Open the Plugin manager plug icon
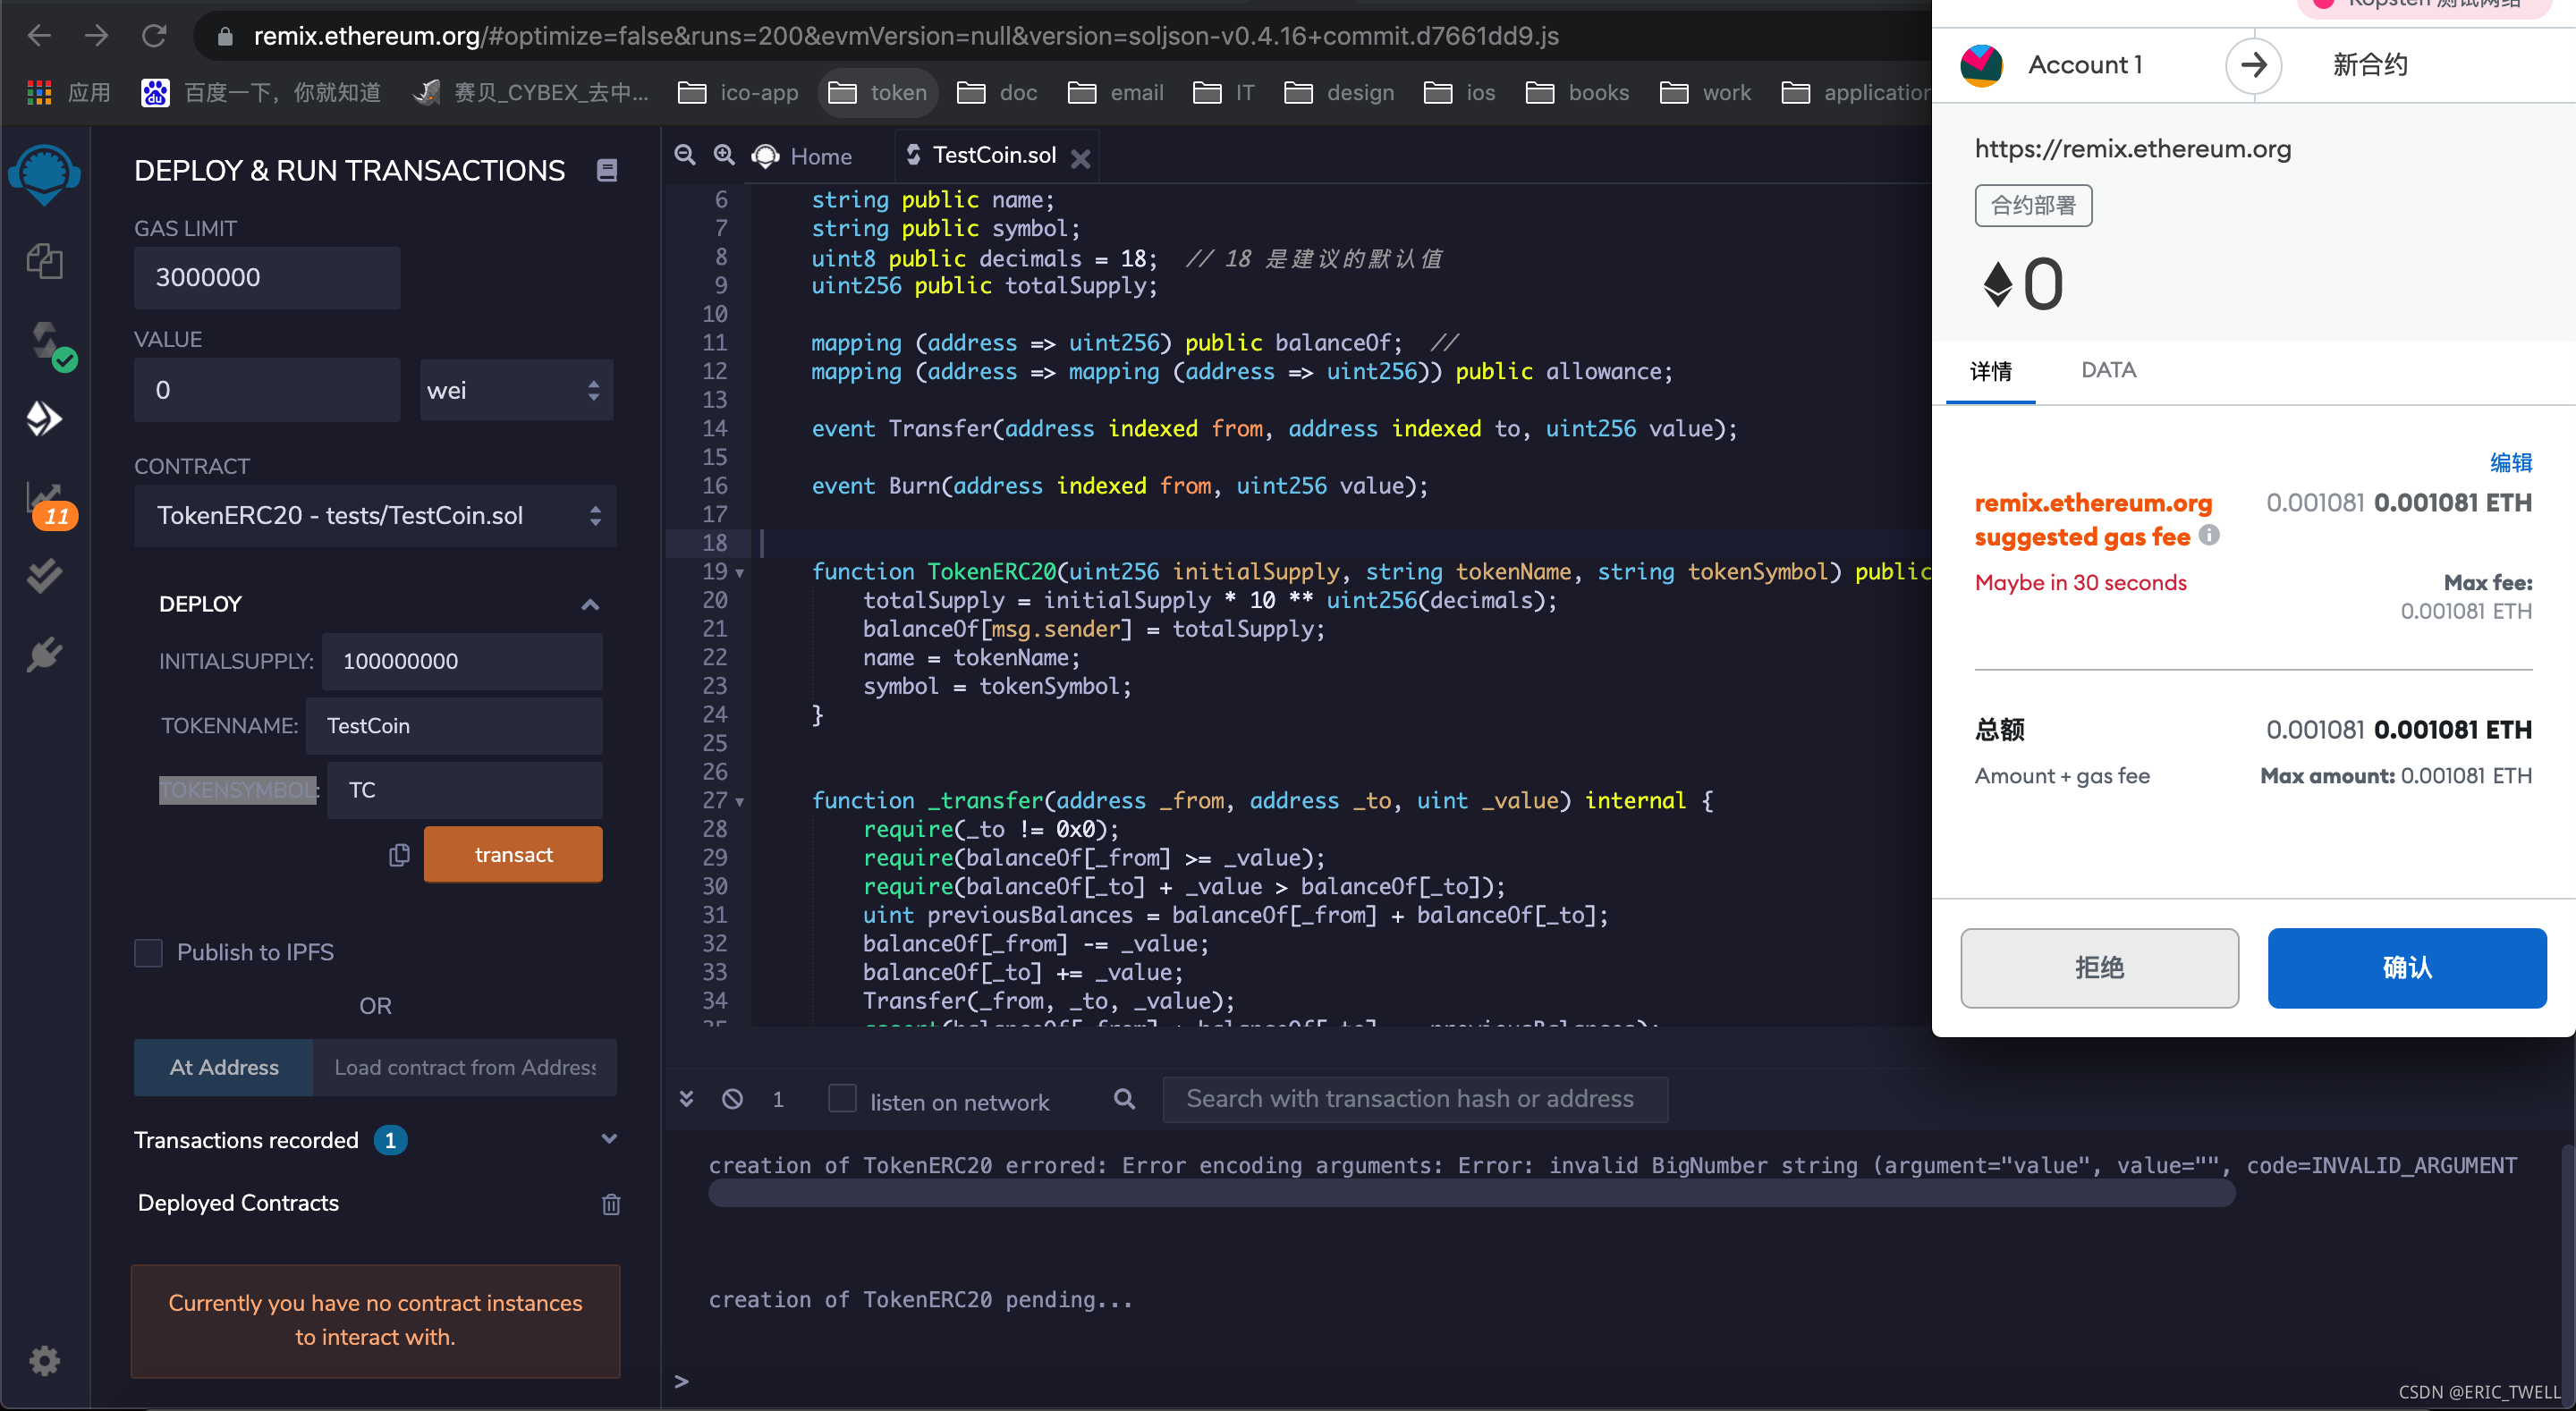Viewport: 2576px width, 1411px height. click(44, 655)
